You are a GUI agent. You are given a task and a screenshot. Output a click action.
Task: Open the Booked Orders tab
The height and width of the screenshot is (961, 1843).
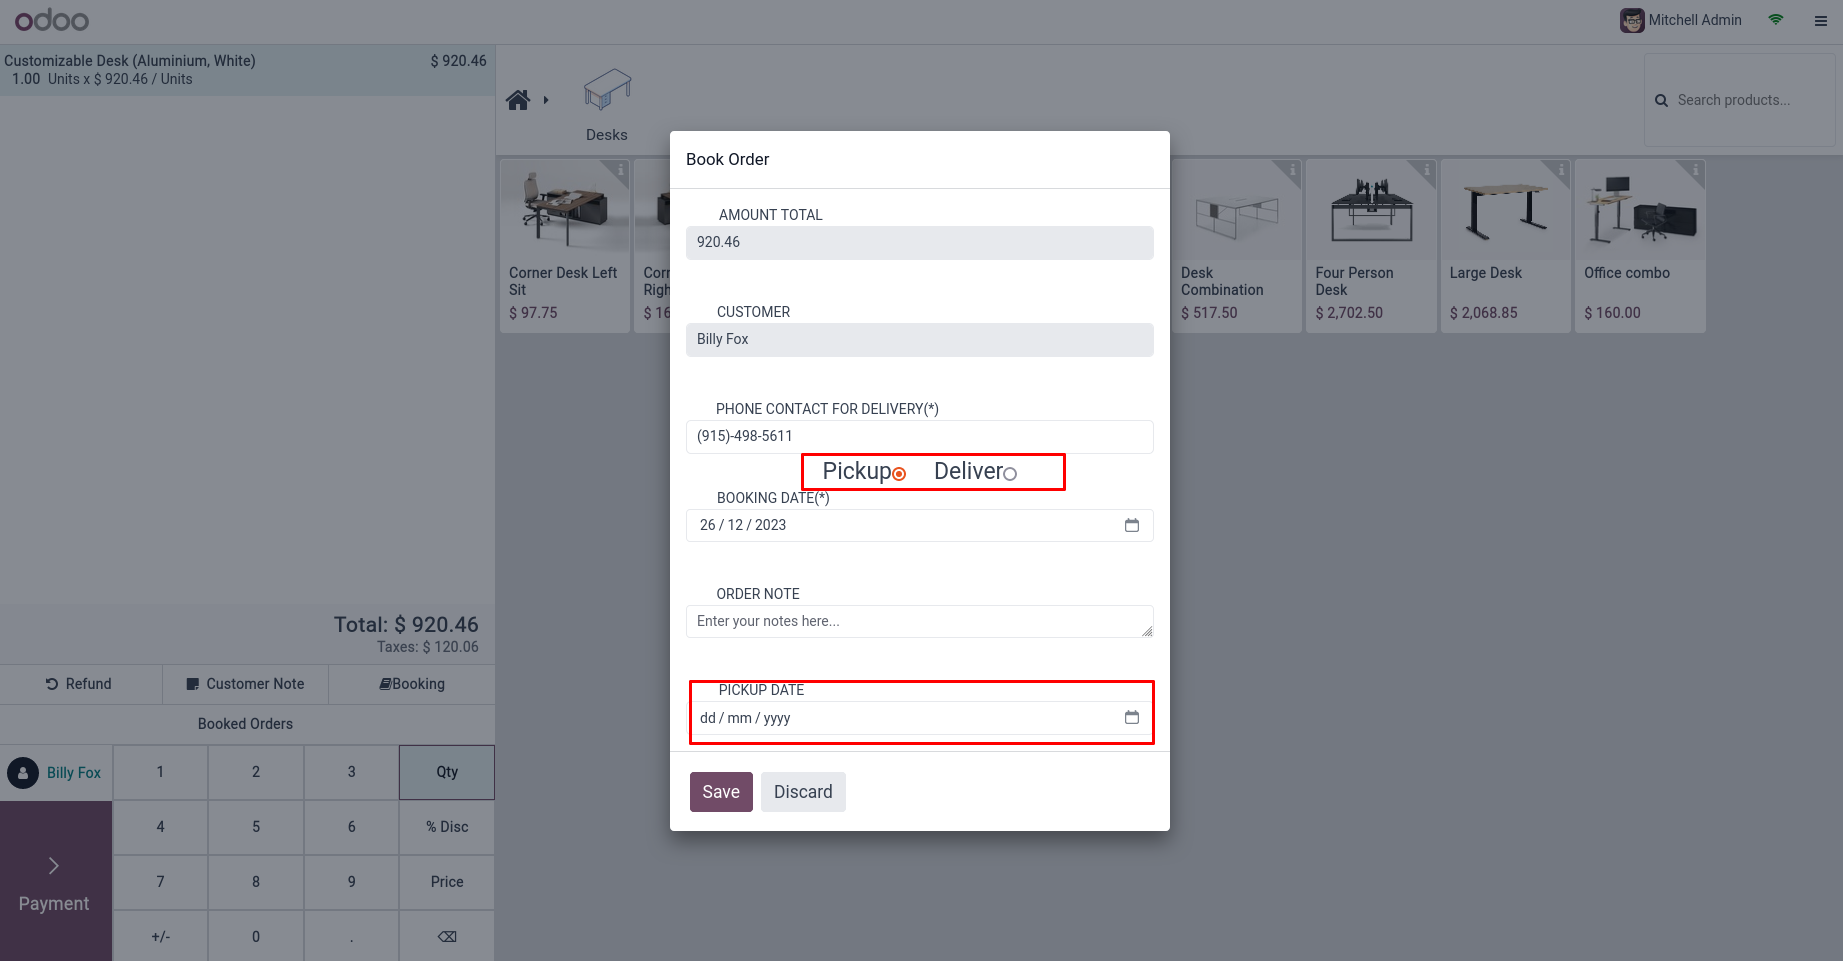[x=246, y=724]
